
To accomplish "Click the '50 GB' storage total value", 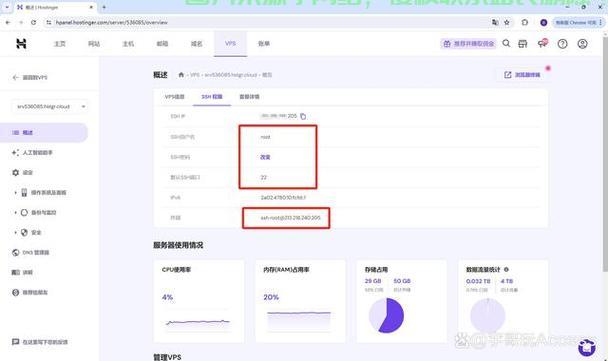I will tap(402, 281).
